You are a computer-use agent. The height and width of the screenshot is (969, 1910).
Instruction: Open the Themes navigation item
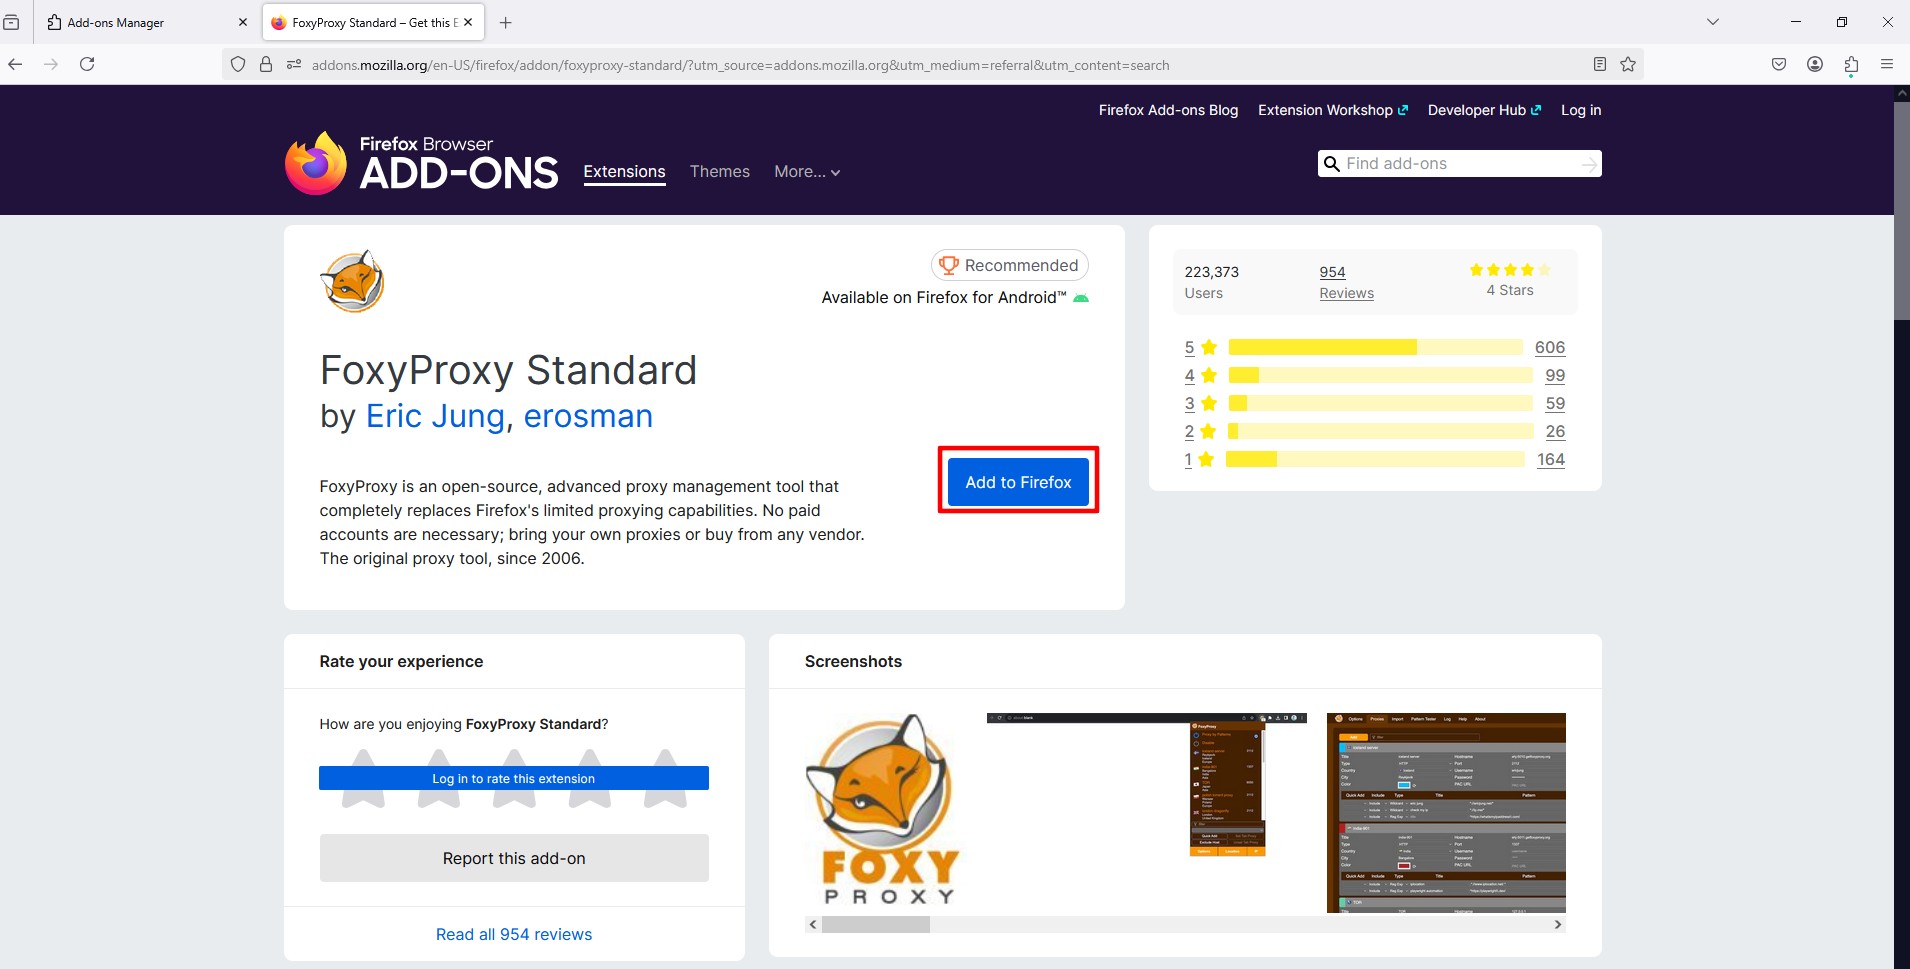(x=719, y=172)
